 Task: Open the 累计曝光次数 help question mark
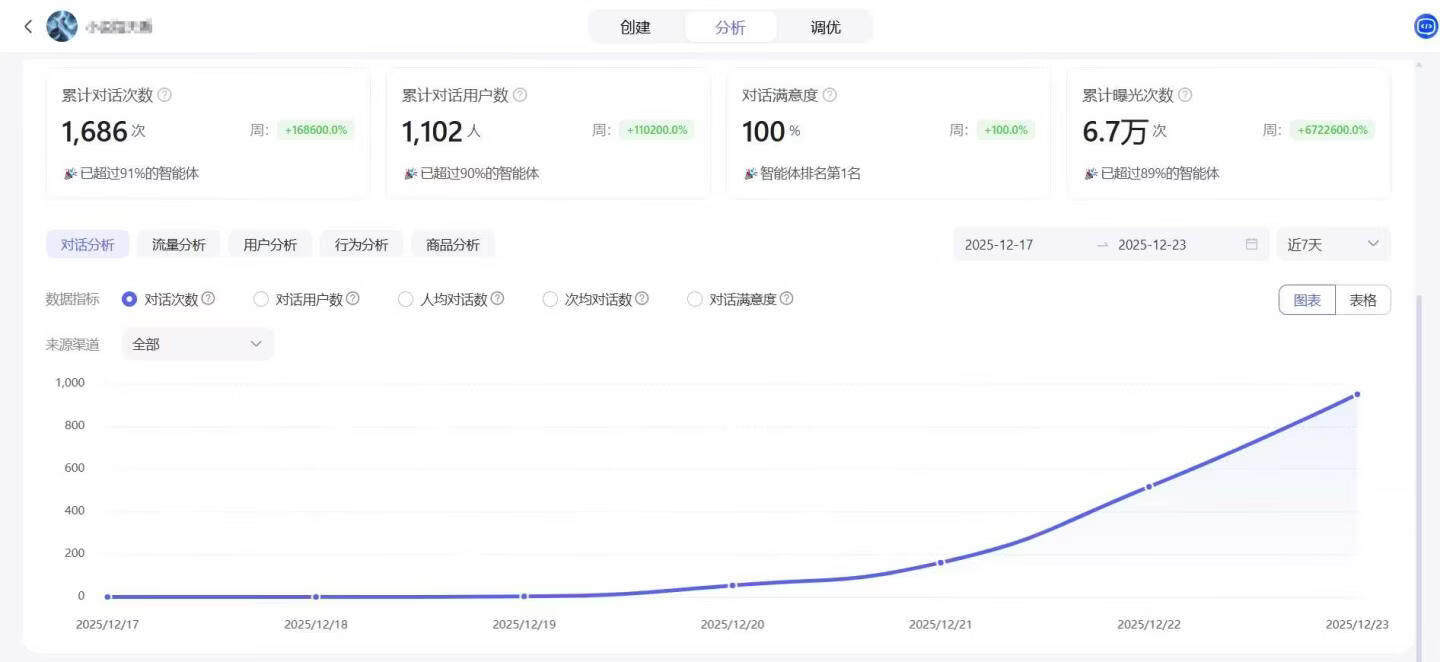[1183, 94]
